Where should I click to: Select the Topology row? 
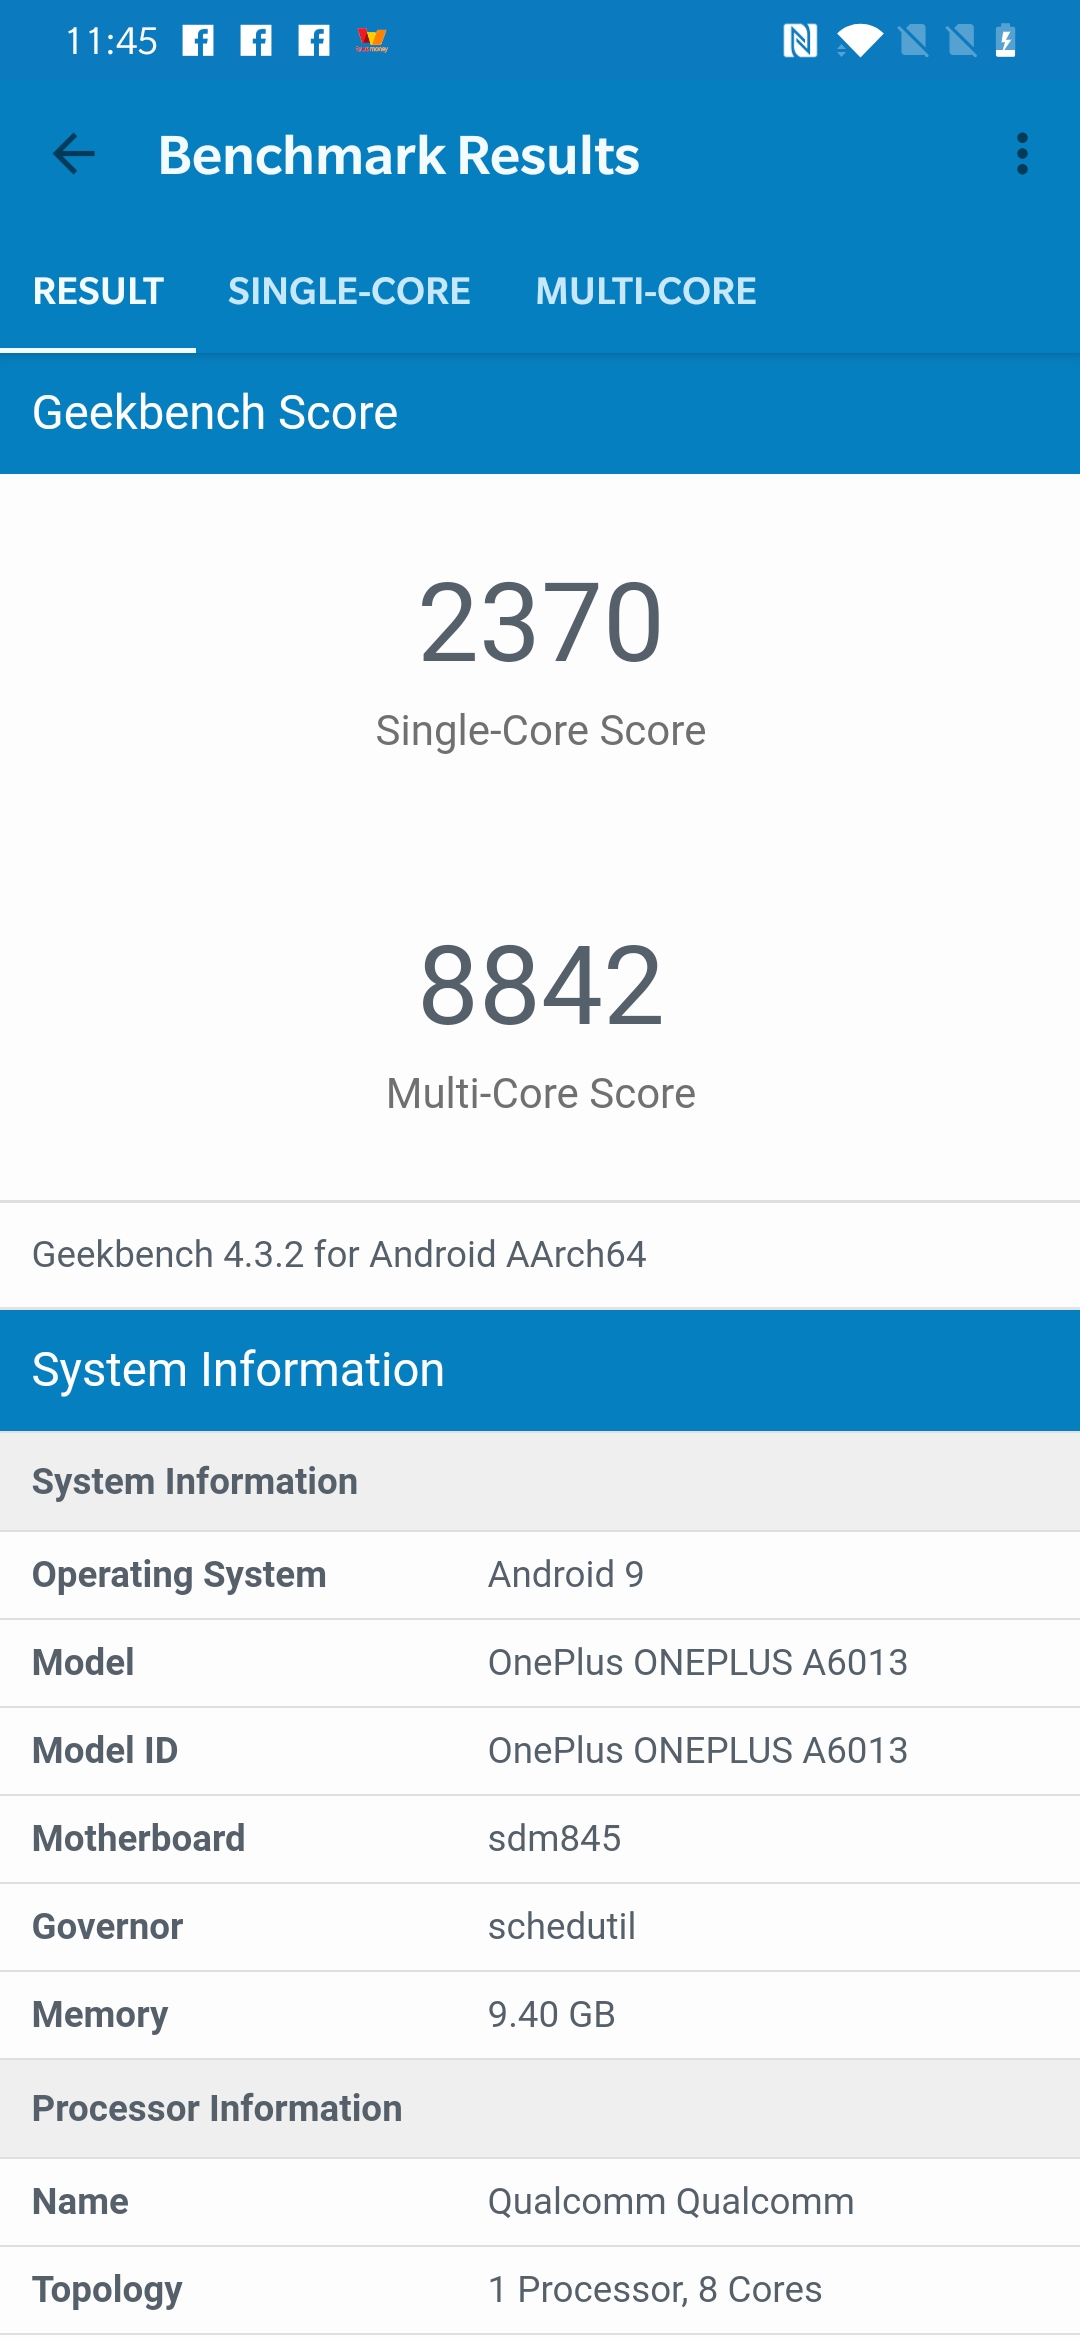tap(540, 2290)
